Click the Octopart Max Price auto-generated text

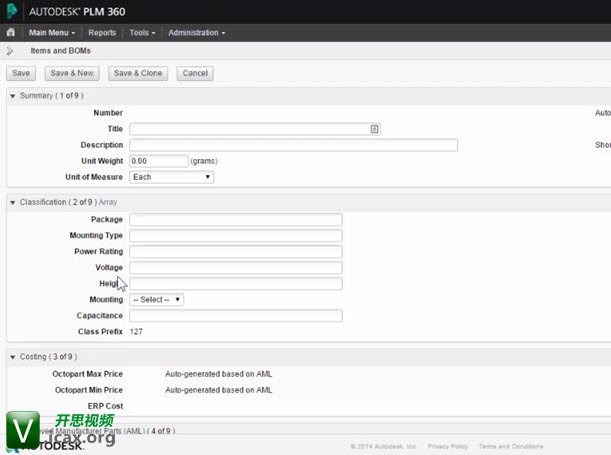(219, 374)
